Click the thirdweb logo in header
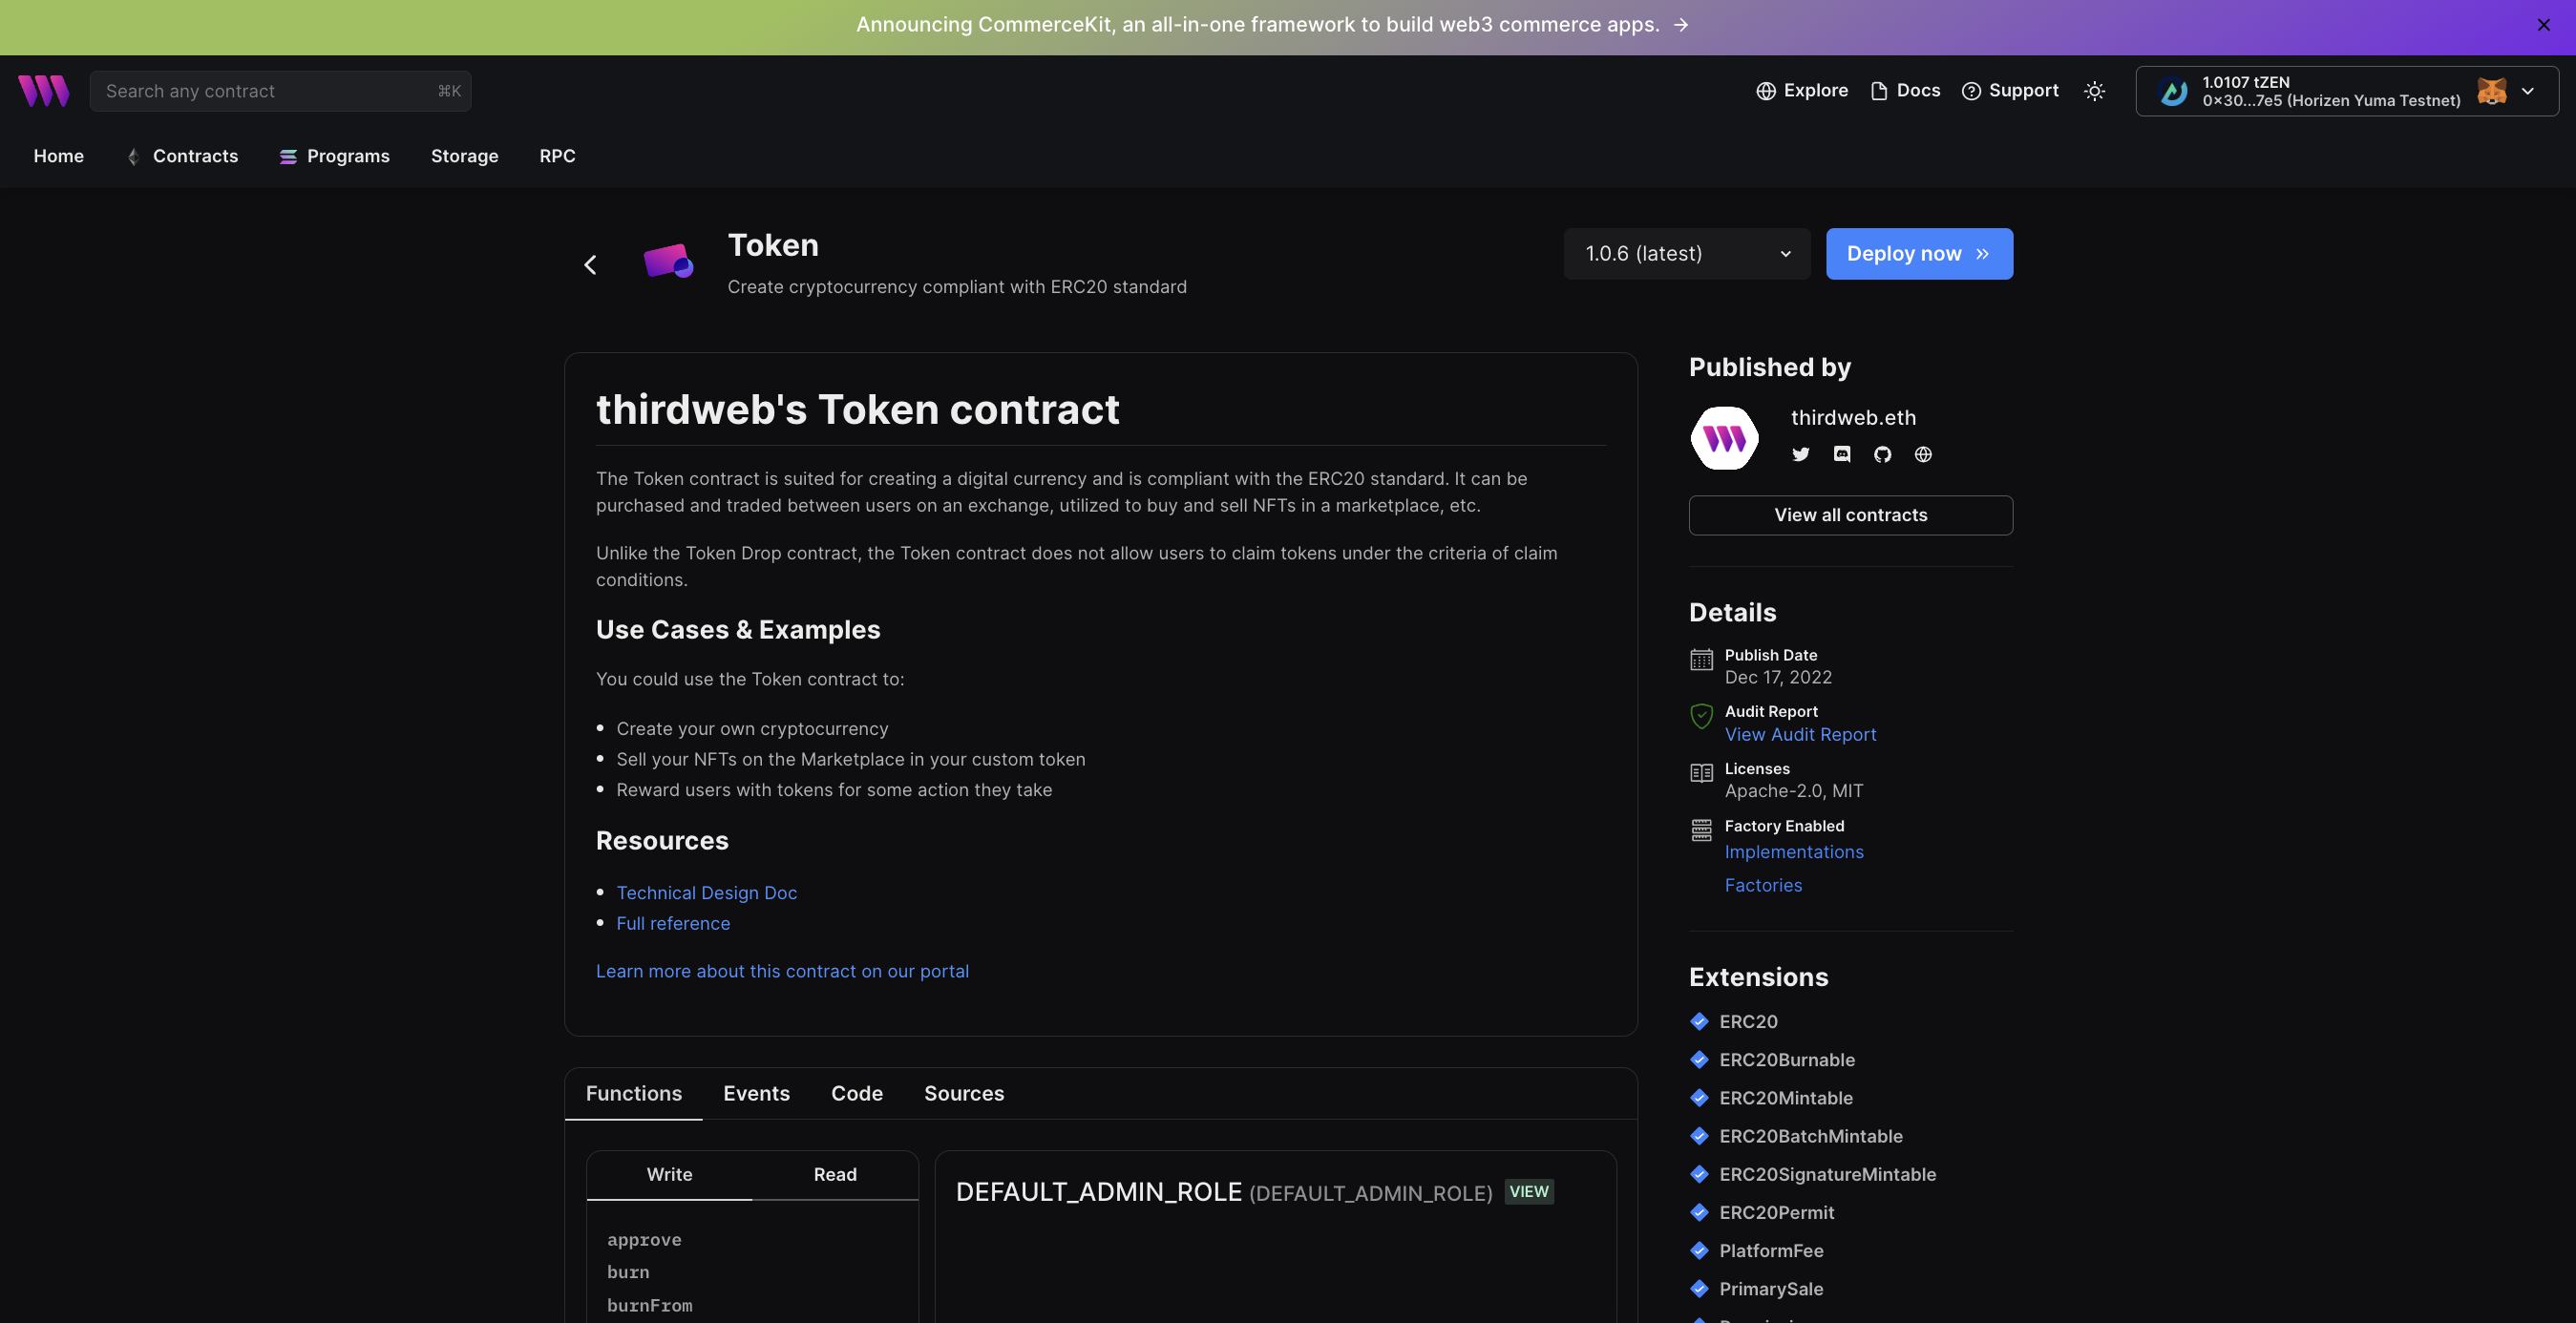2576x1323 pixels. [43, 91]
